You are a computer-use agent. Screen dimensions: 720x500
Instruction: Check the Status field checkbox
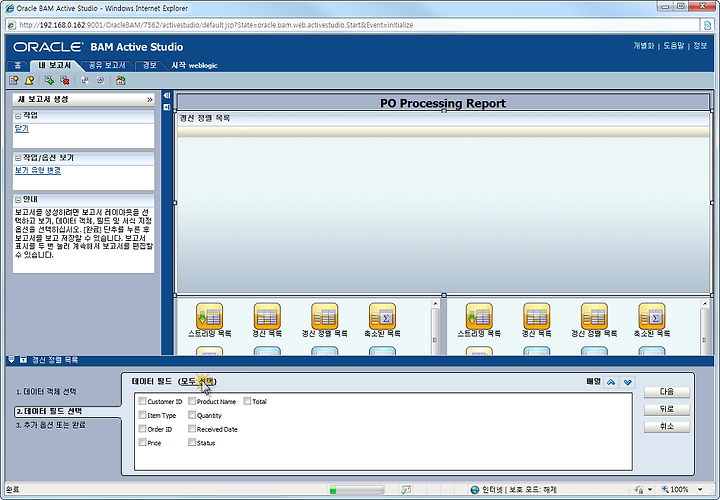click(192, 443)
